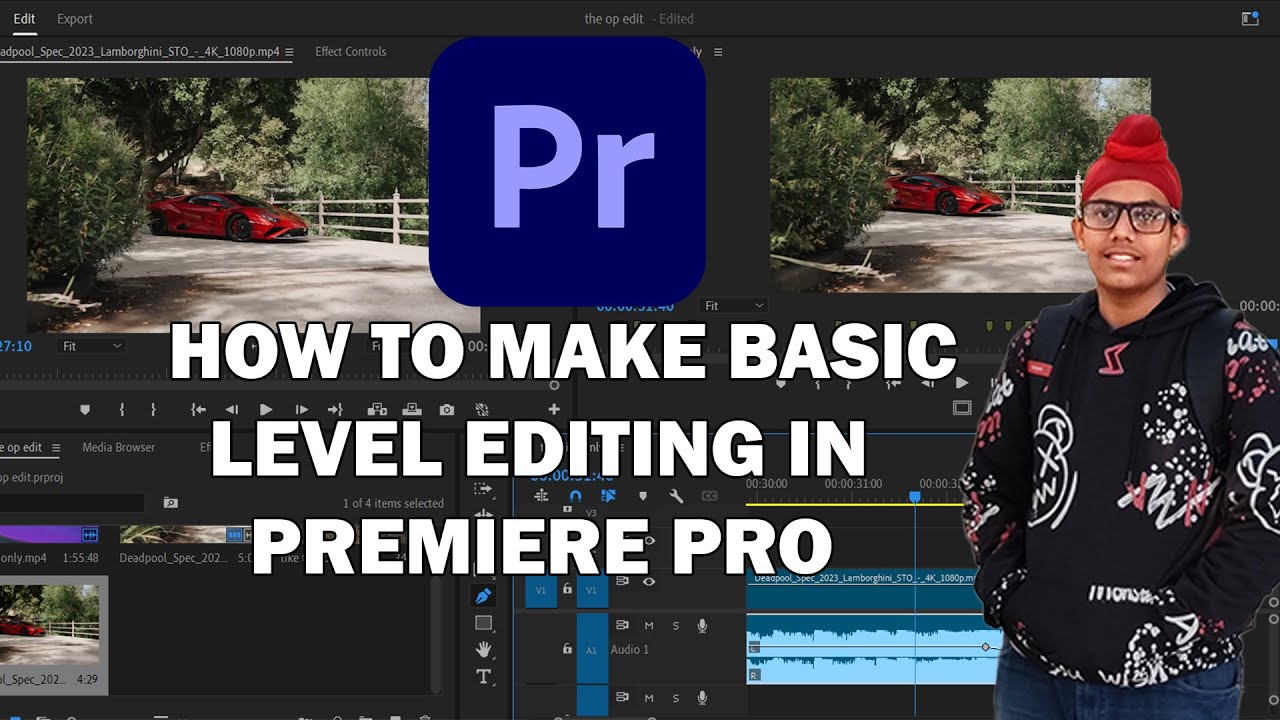Enable voice-over record on Audio 1
Image resolution: width=1280 pixels, height=720 pixels.
pos(702,626)
